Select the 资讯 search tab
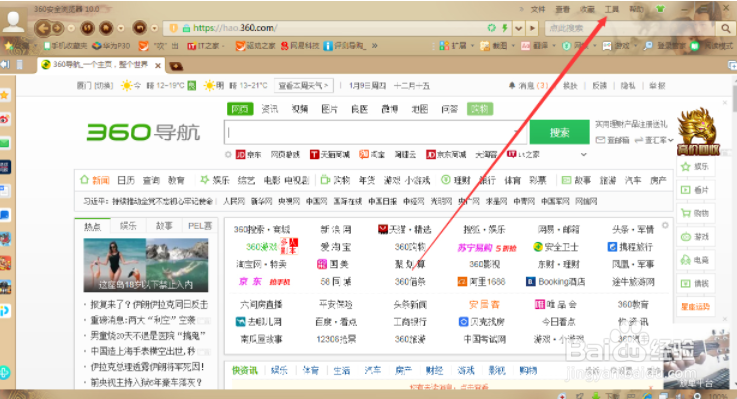The image size is (737, 399). pyautogui.click(x=270, y=109)
